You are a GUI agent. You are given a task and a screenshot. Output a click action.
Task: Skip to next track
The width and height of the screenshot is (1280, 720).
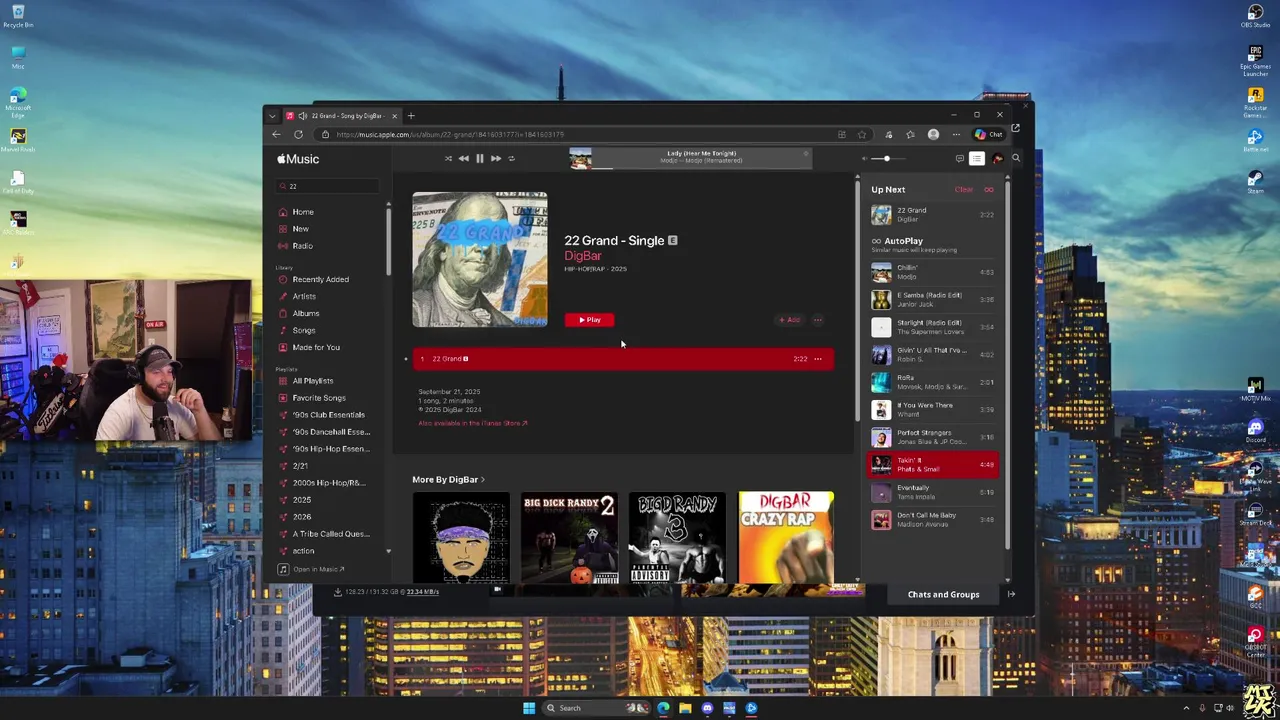pos(495,158)
